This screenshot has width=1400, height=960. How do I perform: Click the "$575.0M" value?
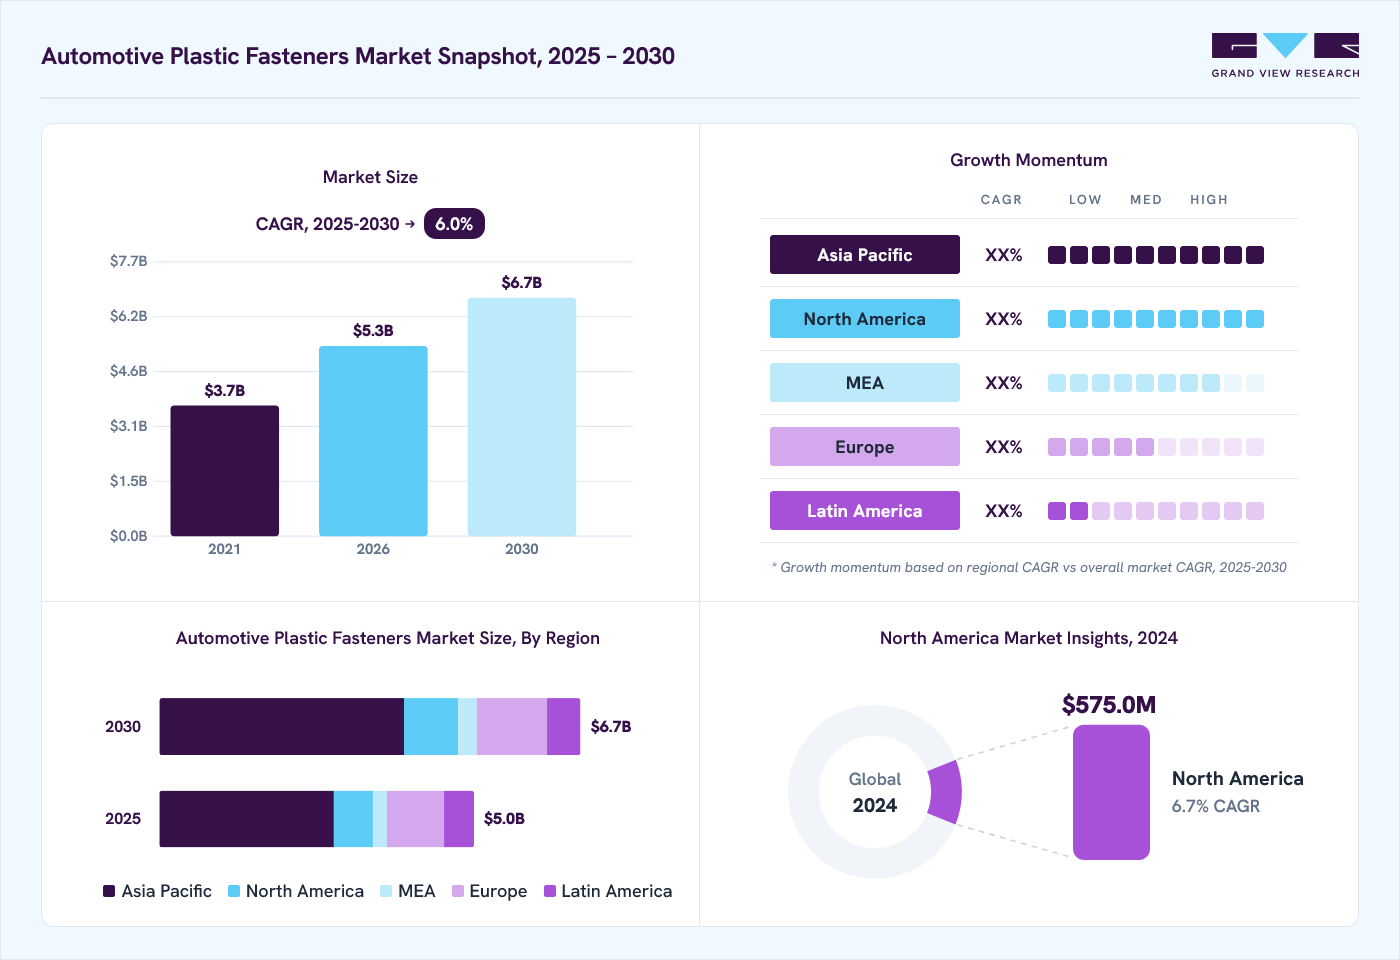[x=1109, y=705]
